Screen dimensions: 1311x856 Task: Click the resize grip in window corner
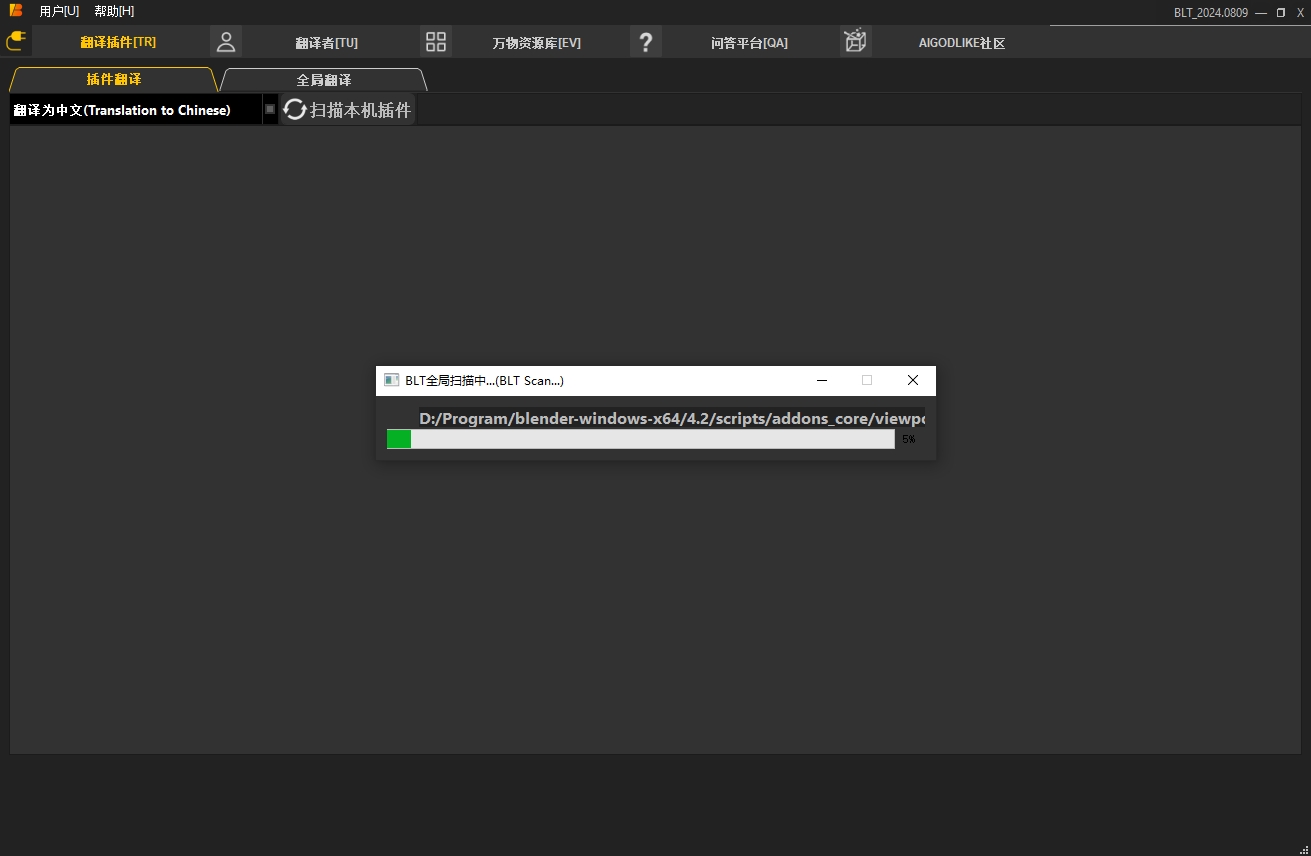point(1304,849)
